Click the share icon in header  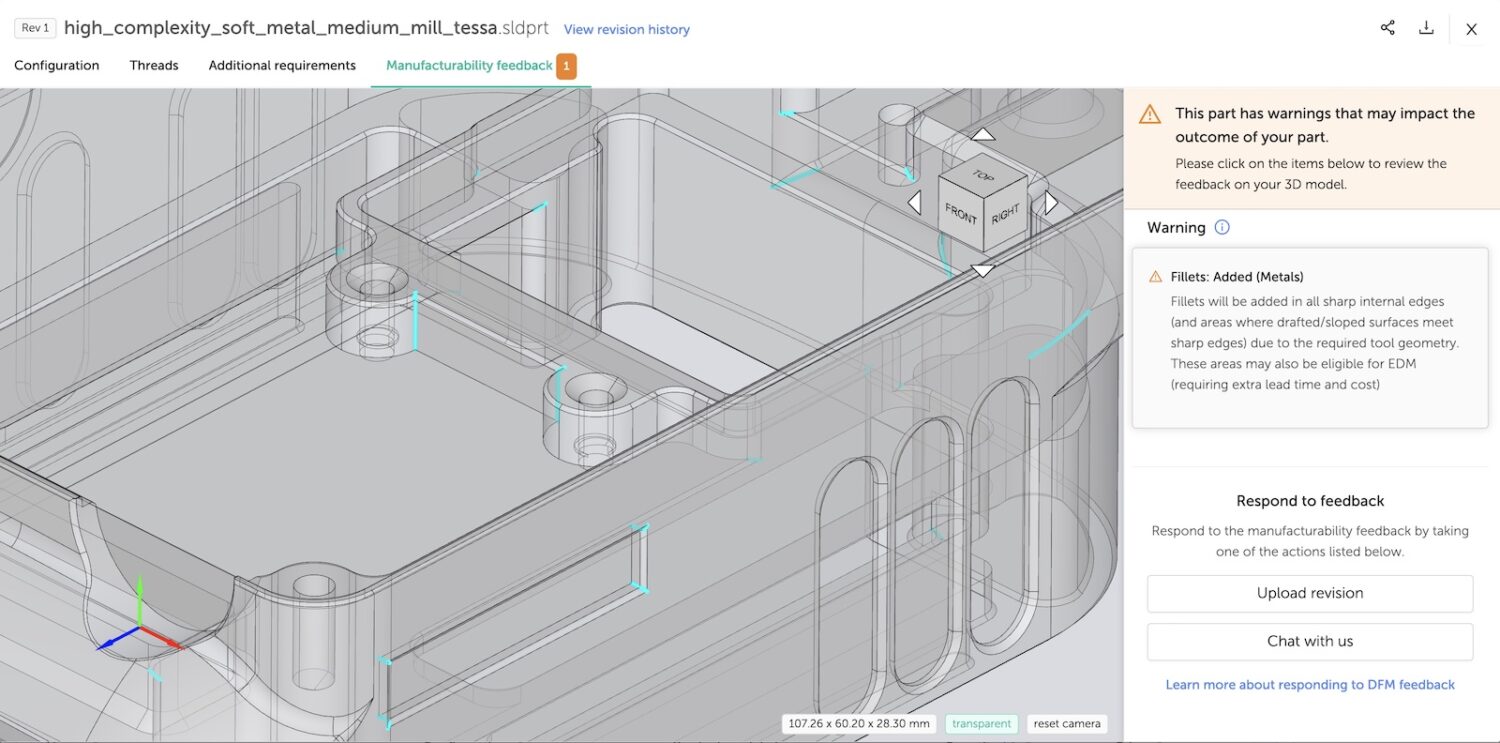[x=1387, y=28]
